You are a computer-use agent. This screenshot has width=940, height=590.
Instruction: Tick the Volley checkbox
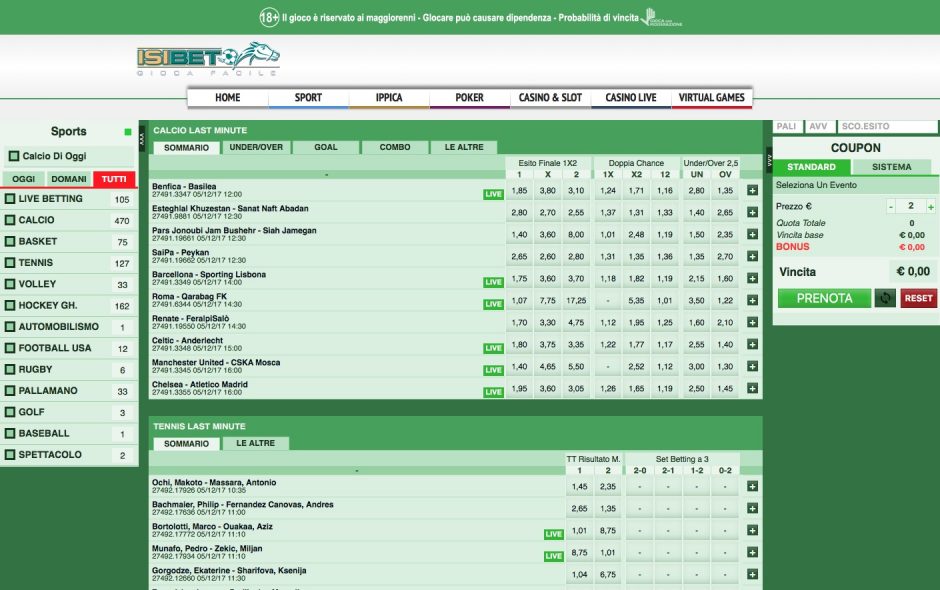pyautogui.click(x=10, y=284)
